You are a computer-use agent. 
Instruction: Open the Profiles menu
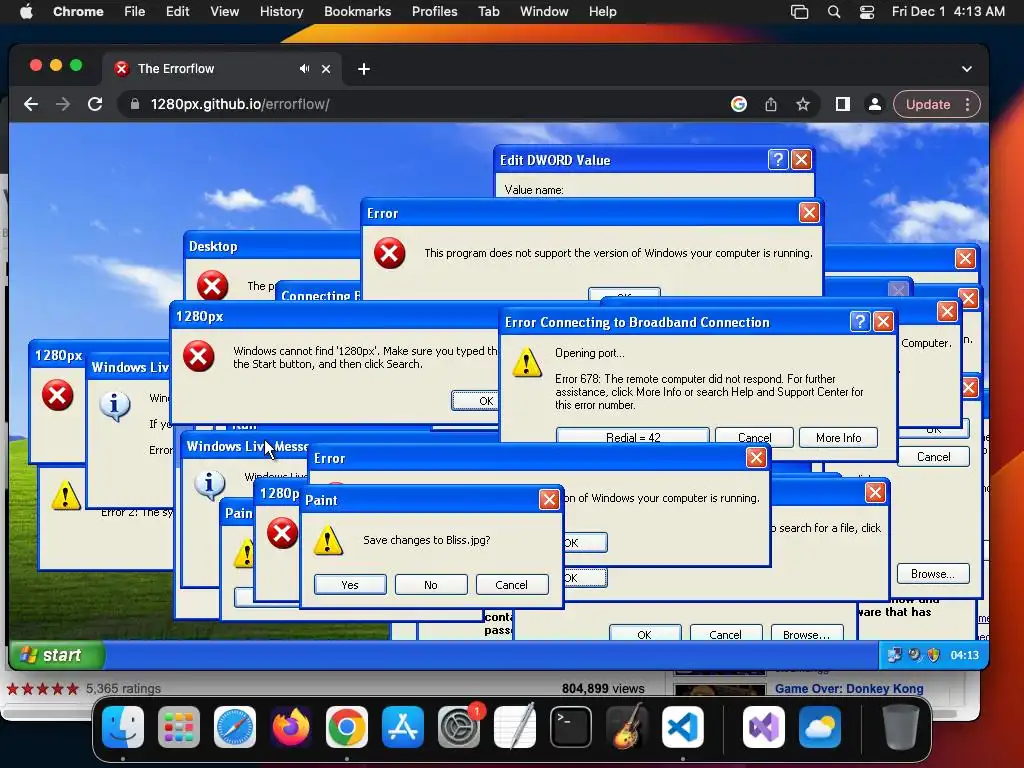[434, 12]
